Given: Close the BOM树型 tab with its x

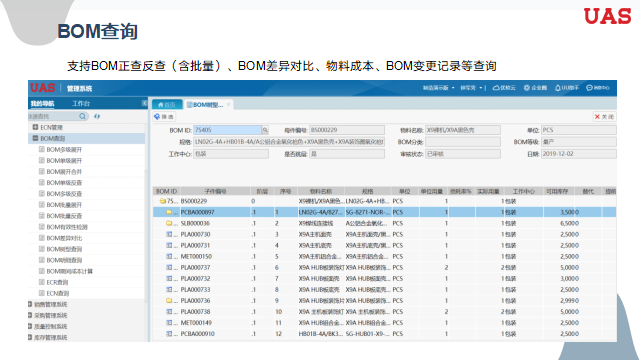Looking at the screenshot, I should coord(229,104).
